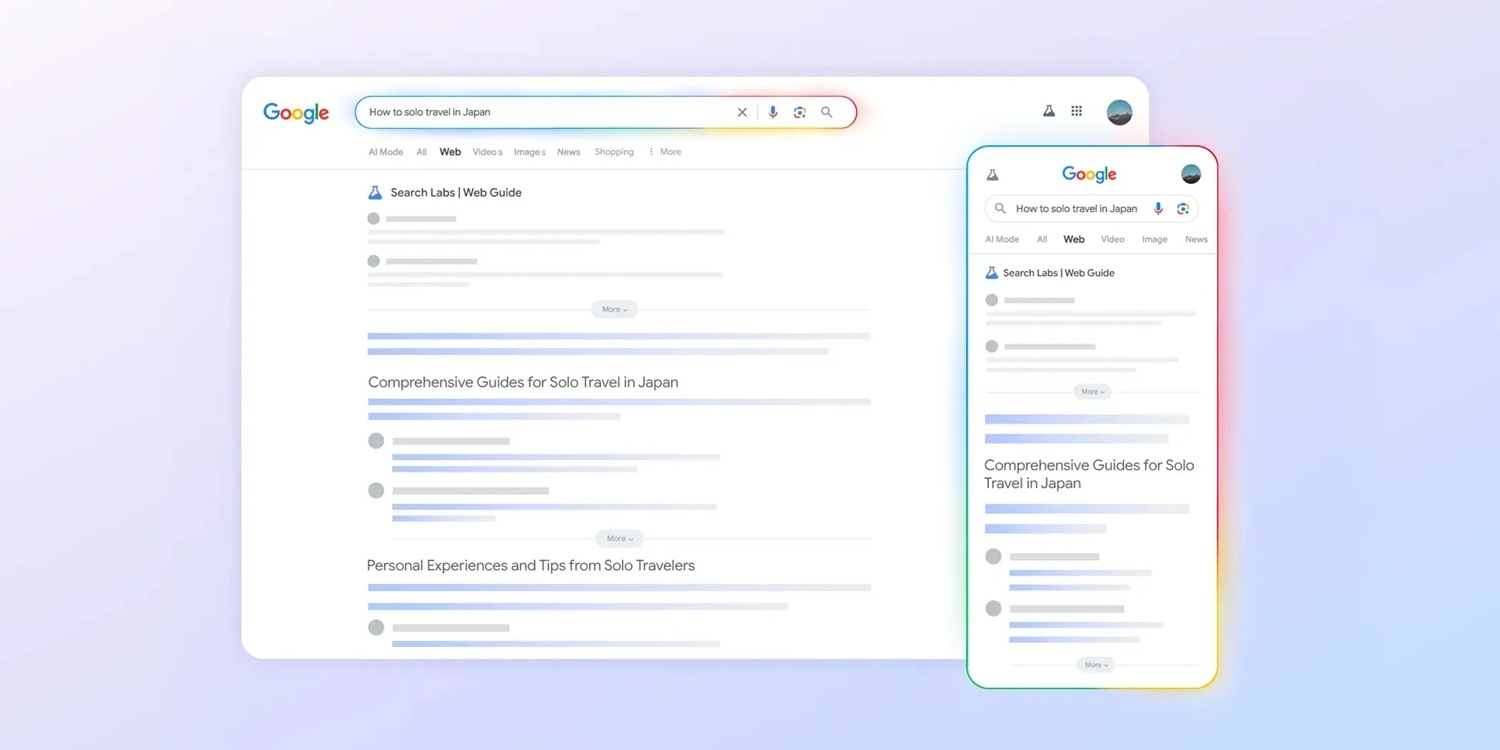Open the More menu next to Shopping

(665, 152)
